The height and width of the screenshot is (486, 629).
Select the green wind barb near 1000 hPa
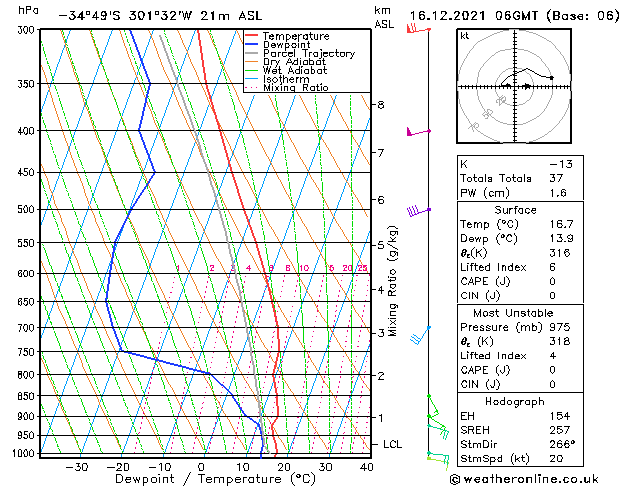(x=436, y=456)
